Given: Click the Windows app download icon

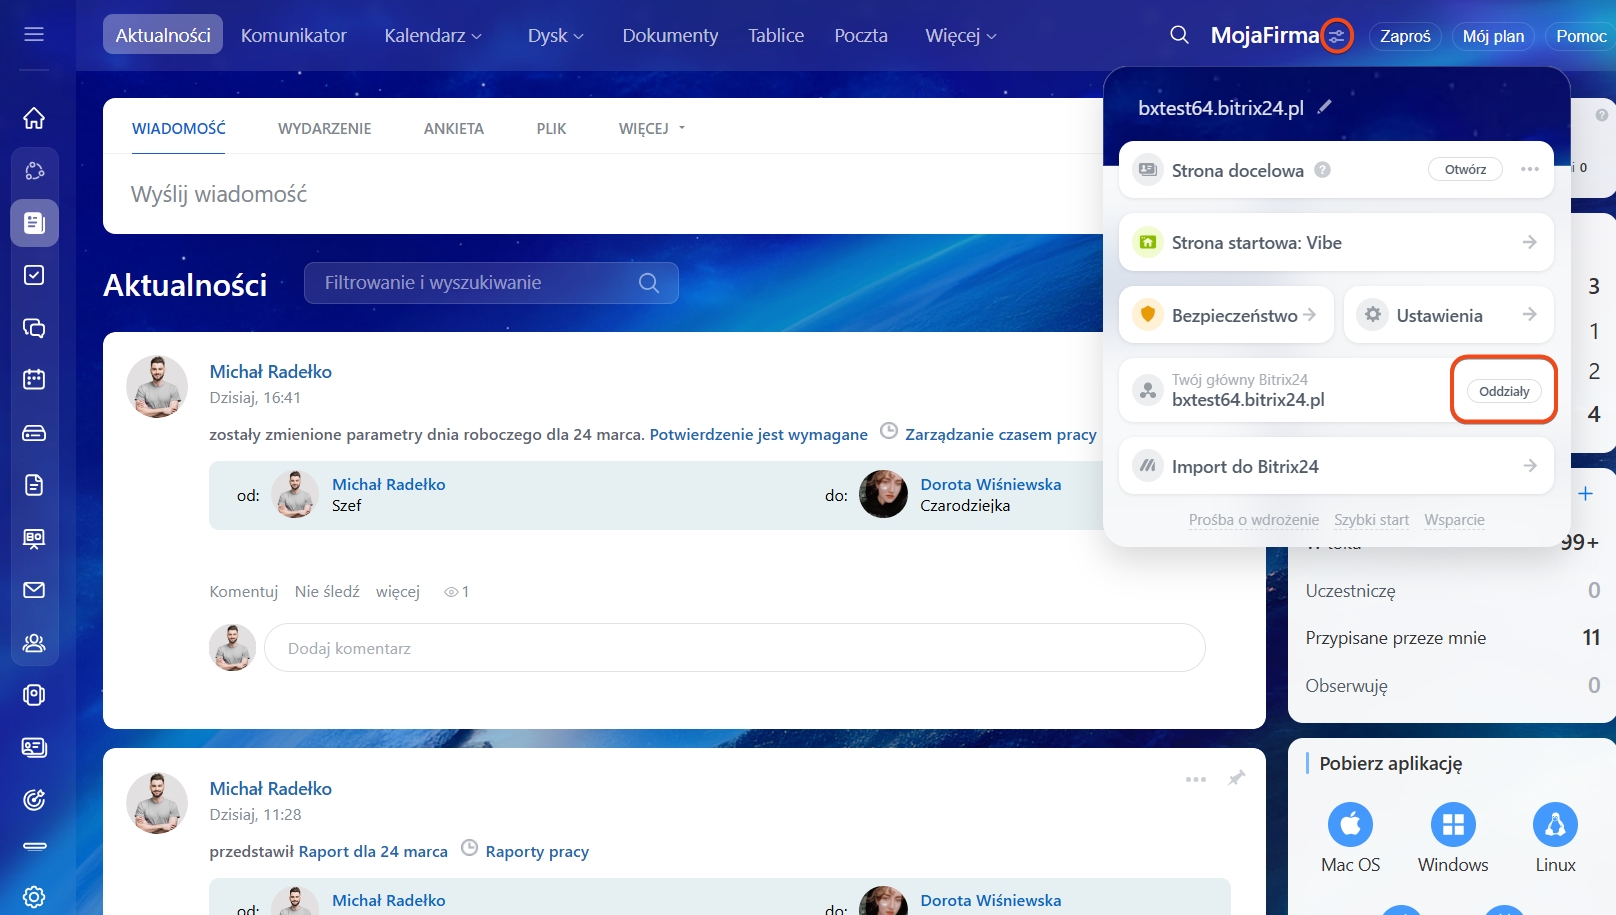Looking at the screenshot, I should pos(1452,825).
